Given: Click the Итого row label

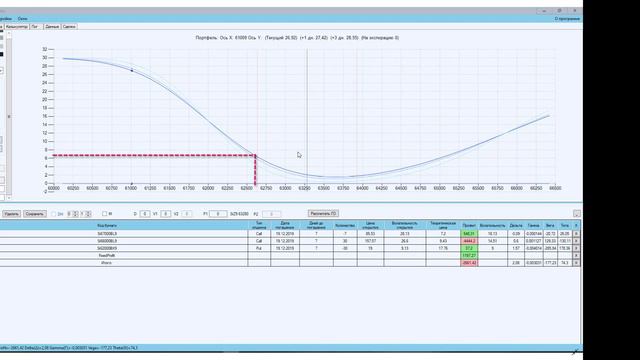Looking at the screenshot, I should (x=107, y=263).
